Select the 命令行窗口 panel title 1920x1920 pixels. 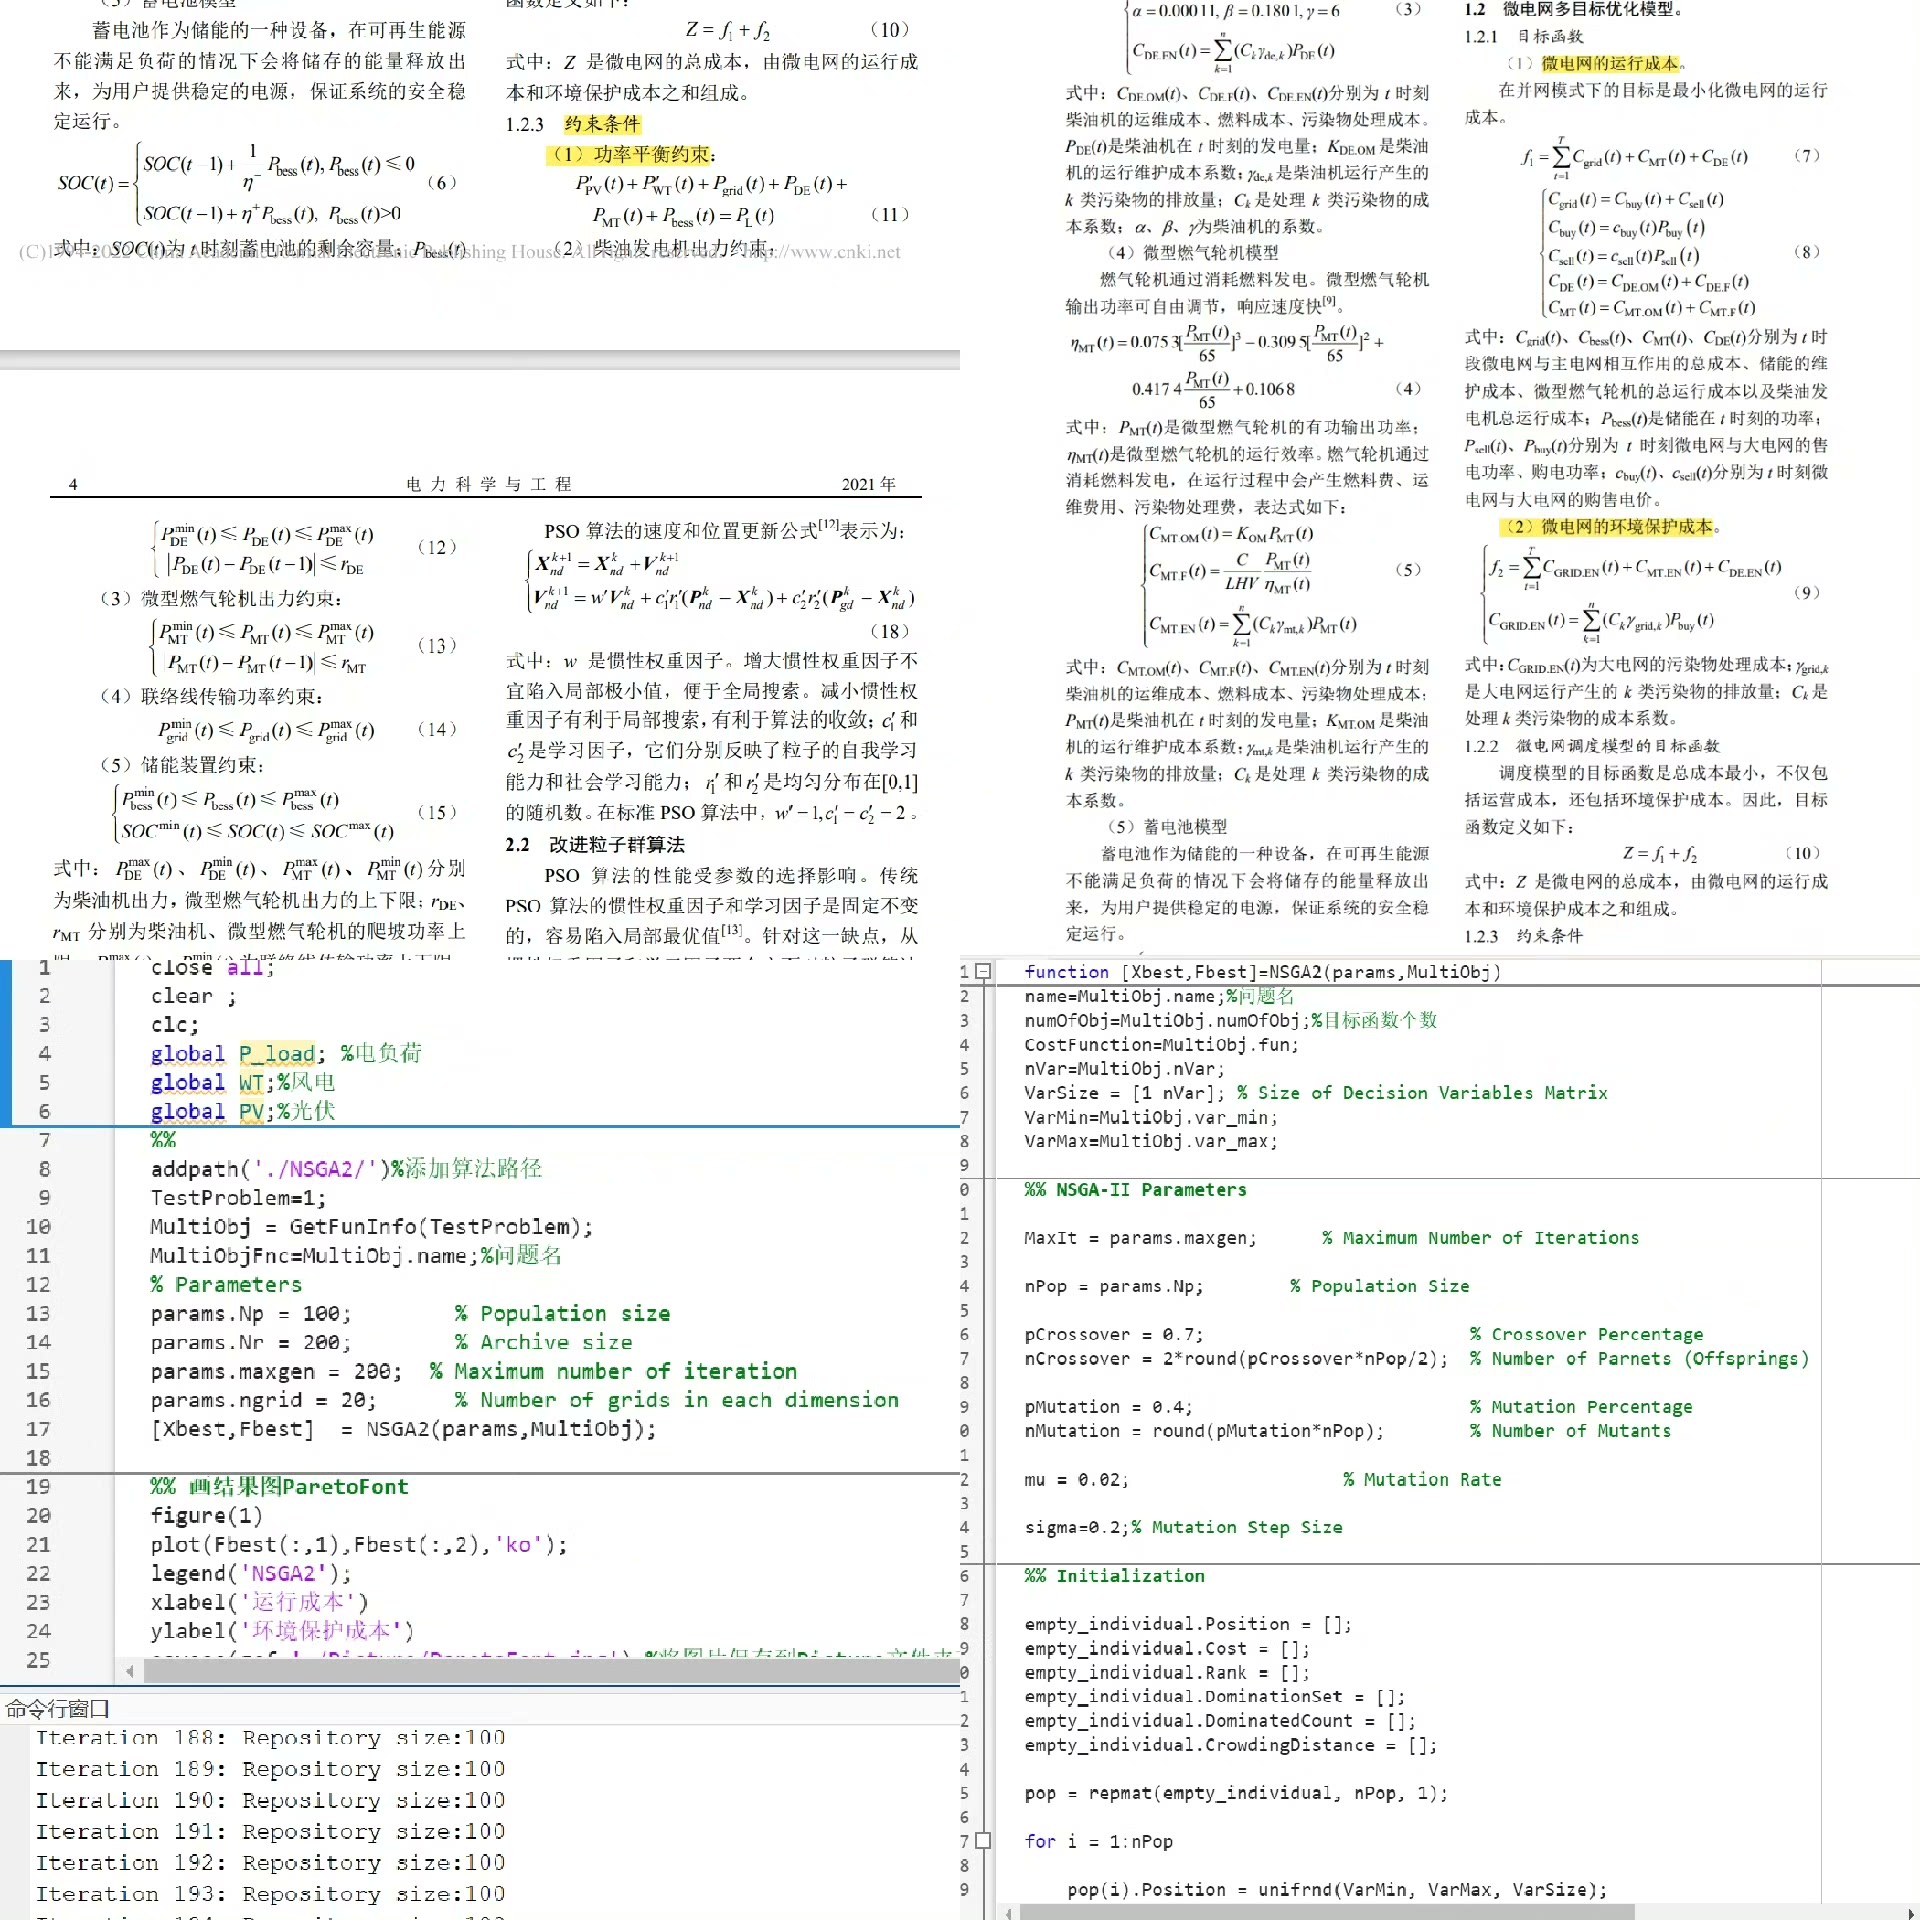pyautogui.click(x=57, y=1709)
